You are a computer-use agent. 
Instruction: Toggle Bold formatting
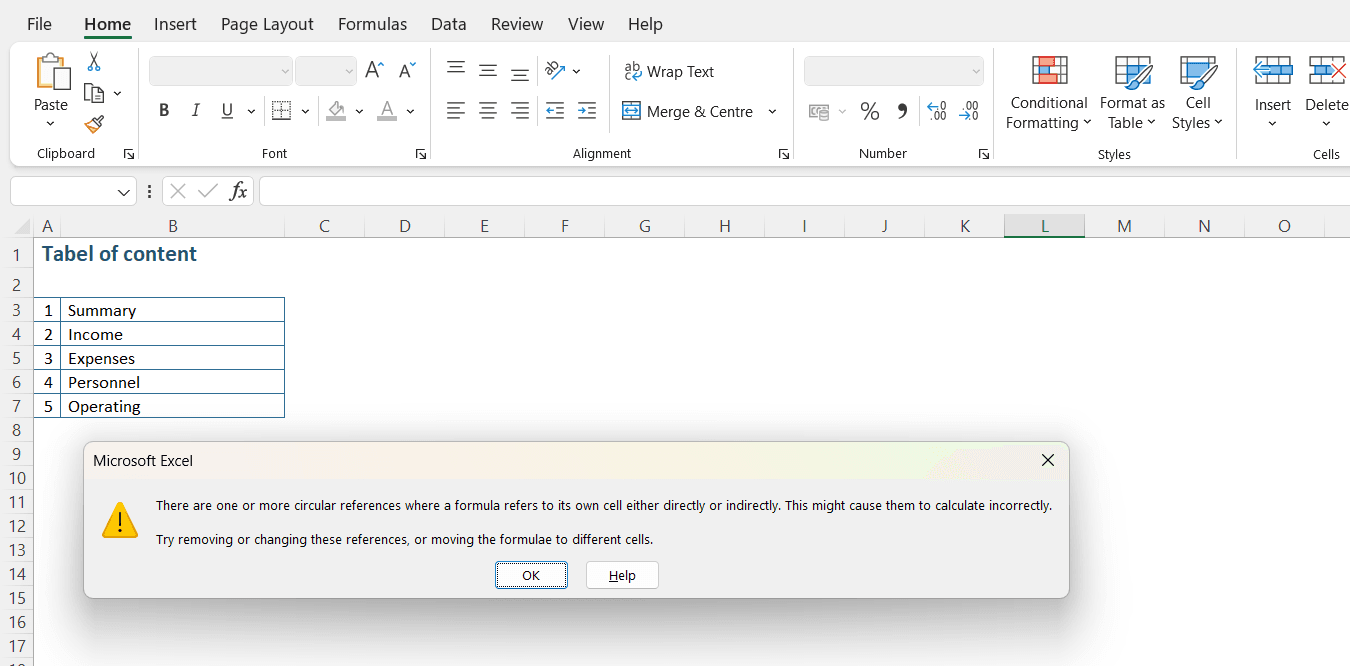164,111
